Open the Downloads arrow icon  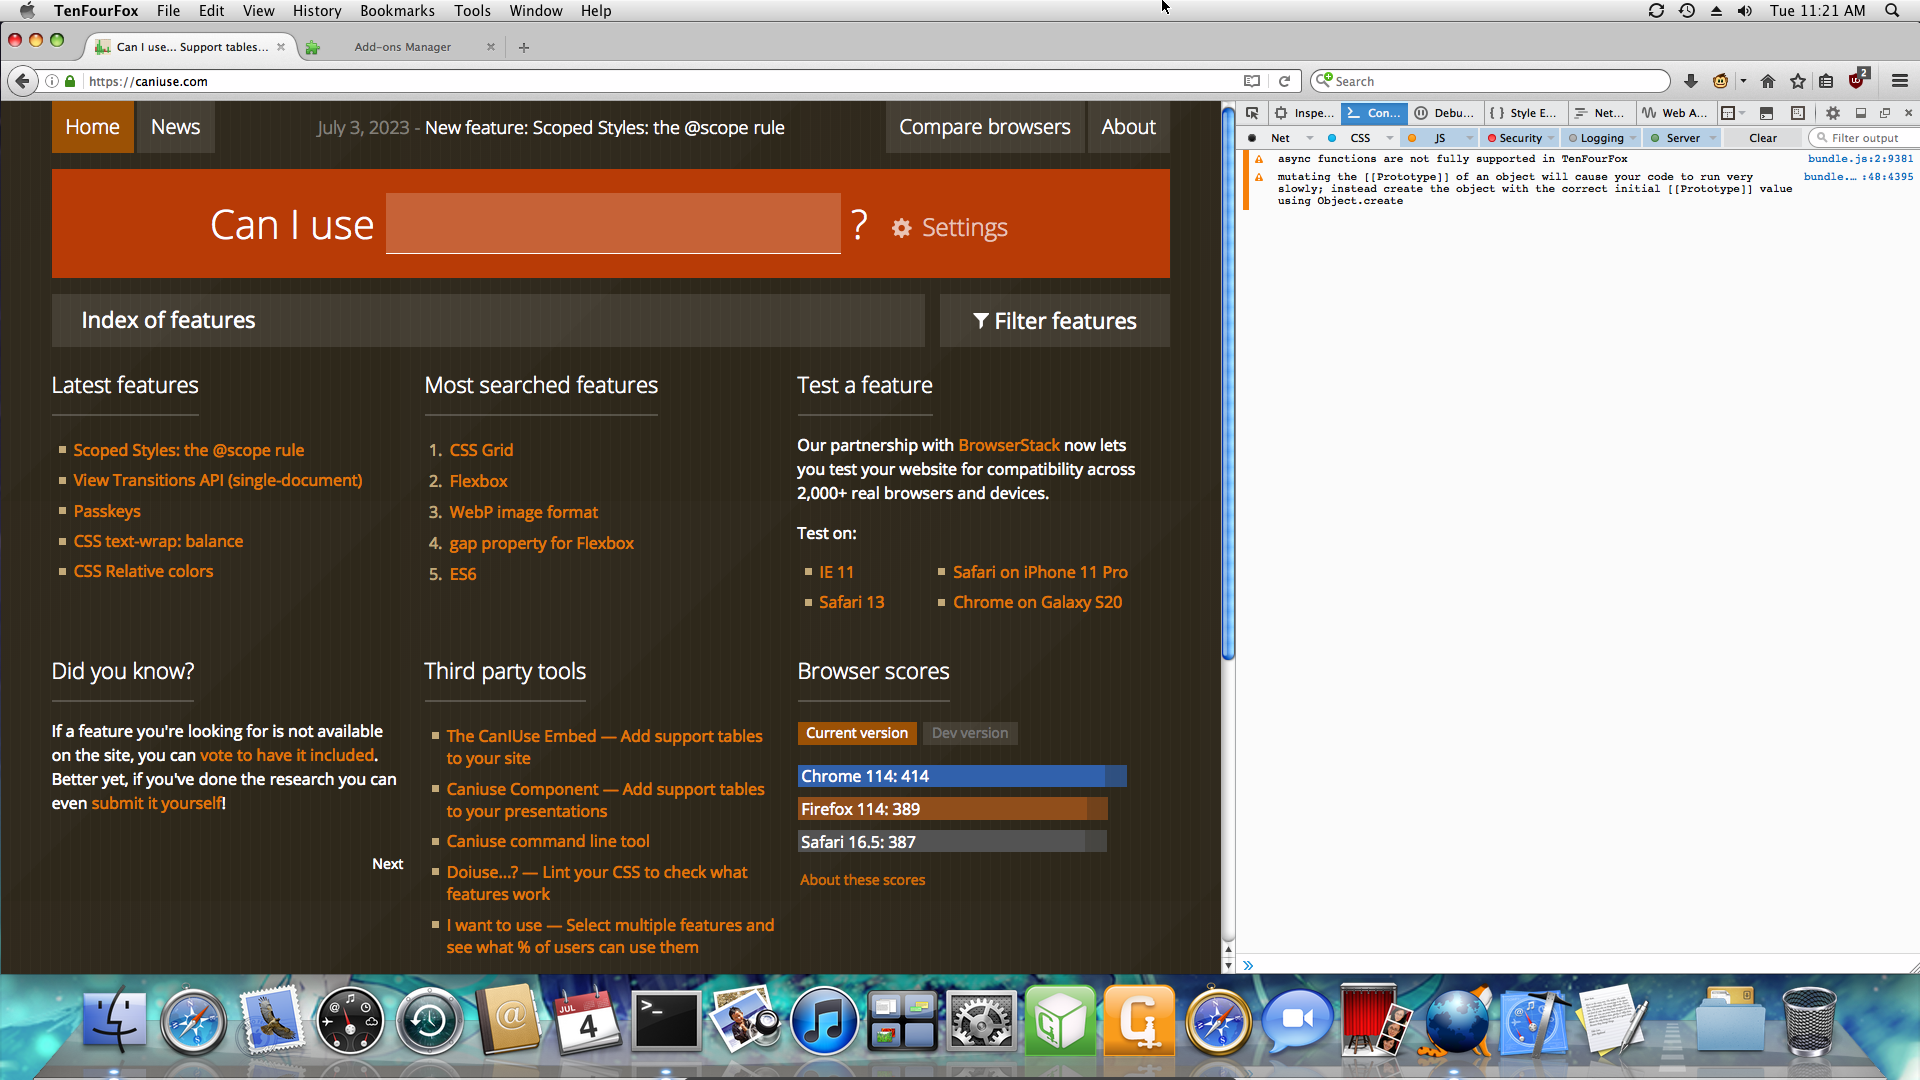[1690, 81]
